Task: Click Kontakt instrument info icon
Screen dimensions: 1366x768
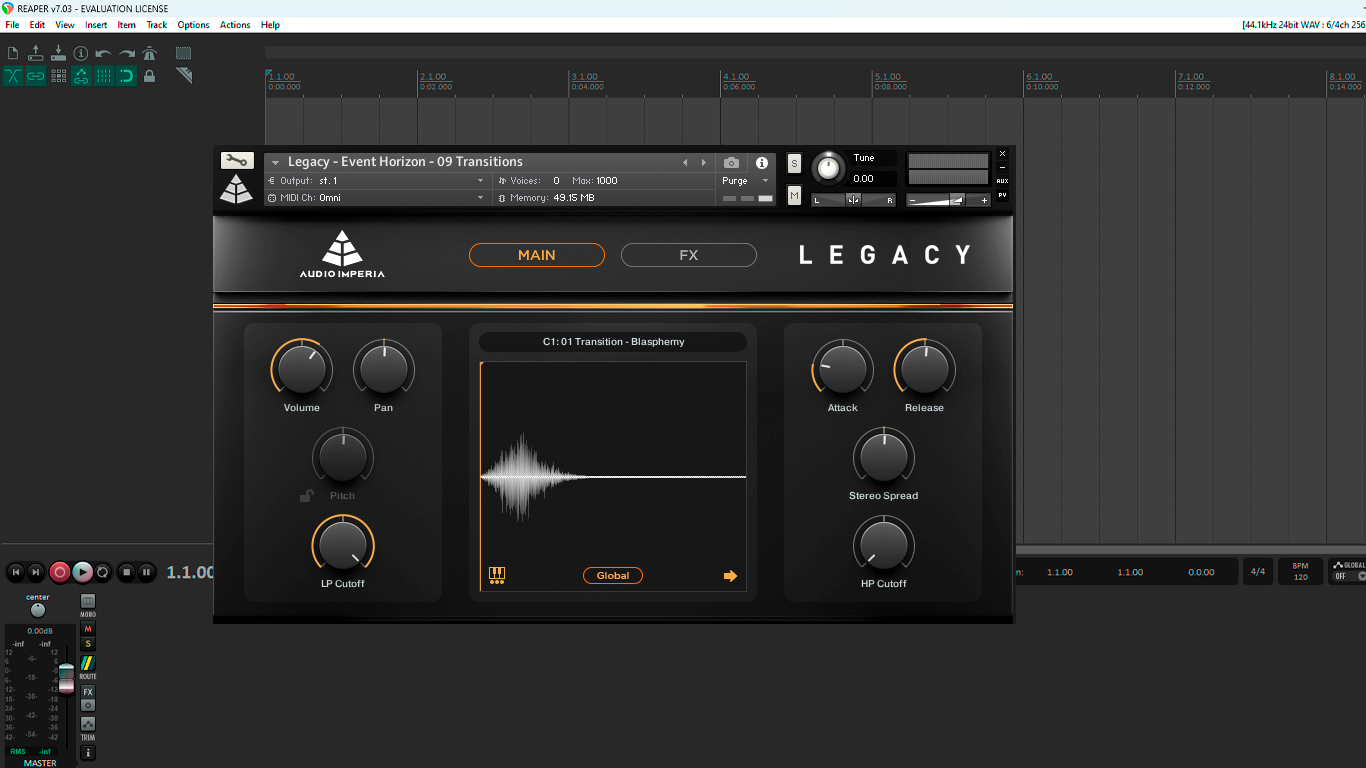Action: pos(762,162)
